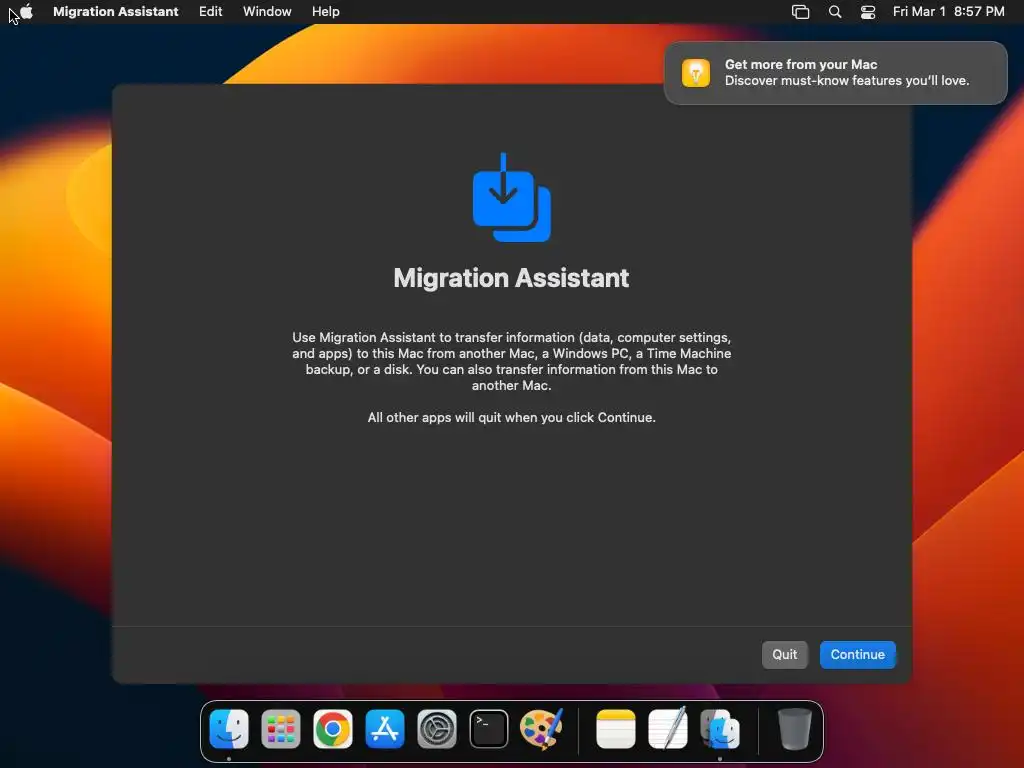
Task: Open App Store from the Dock
Action: click(385, 729)
